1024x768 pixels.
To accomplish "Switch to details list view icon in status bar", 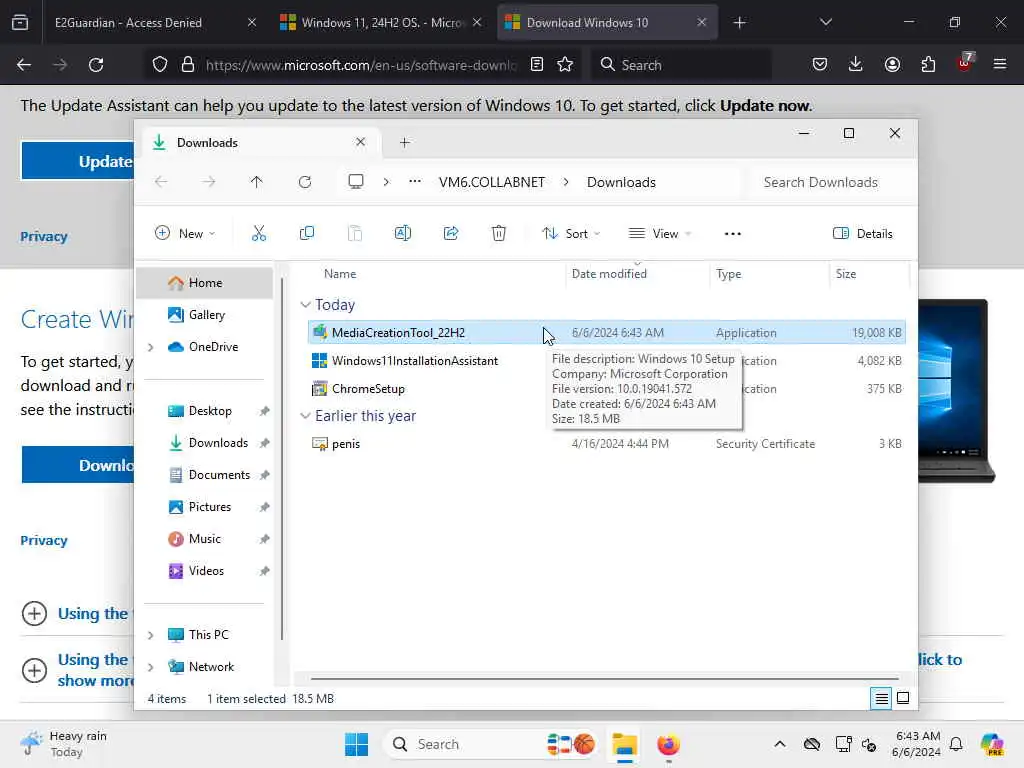I will 881,699.
